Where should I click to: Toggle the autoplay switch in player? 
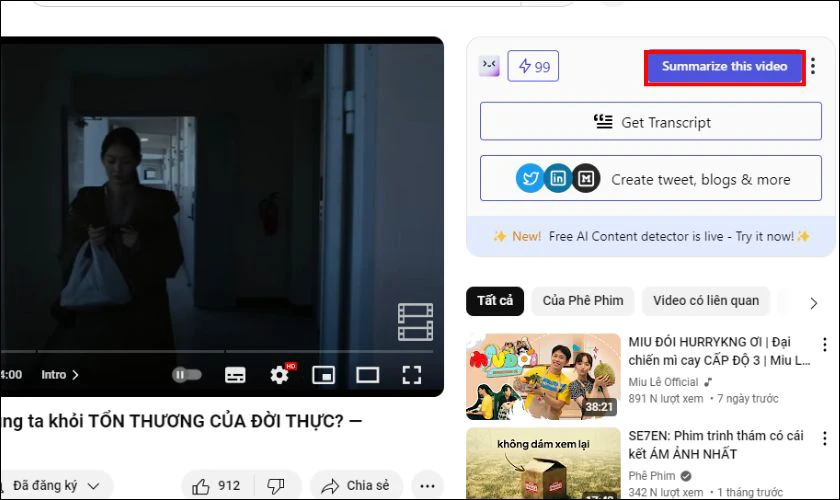tap(186, 375)
